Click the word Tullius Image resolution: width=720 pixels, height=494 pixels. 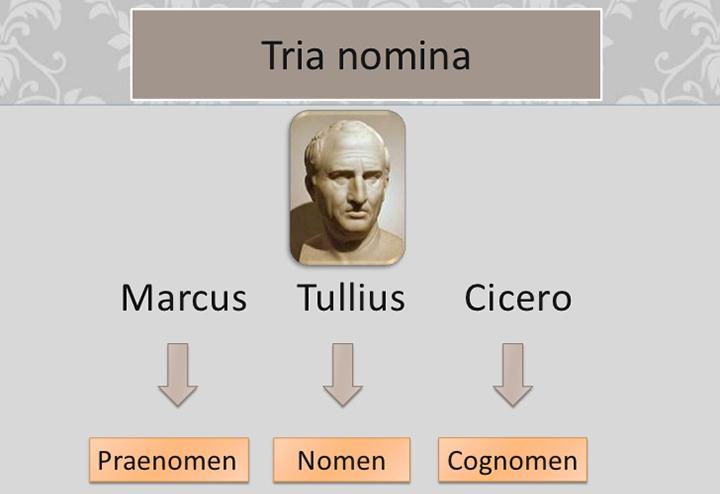(x=351, y=297)
